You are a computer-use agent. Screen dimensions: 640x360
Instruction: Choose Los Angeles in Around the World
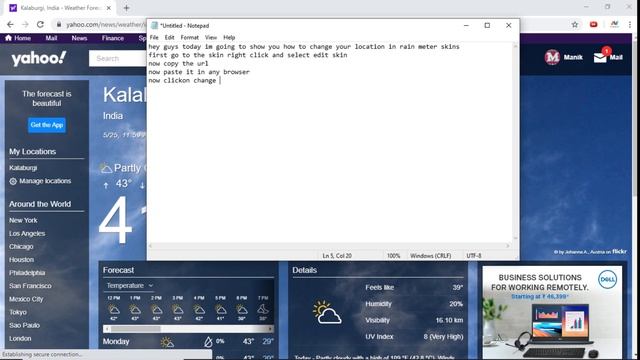pyautogui.click(x=27, y=233)
